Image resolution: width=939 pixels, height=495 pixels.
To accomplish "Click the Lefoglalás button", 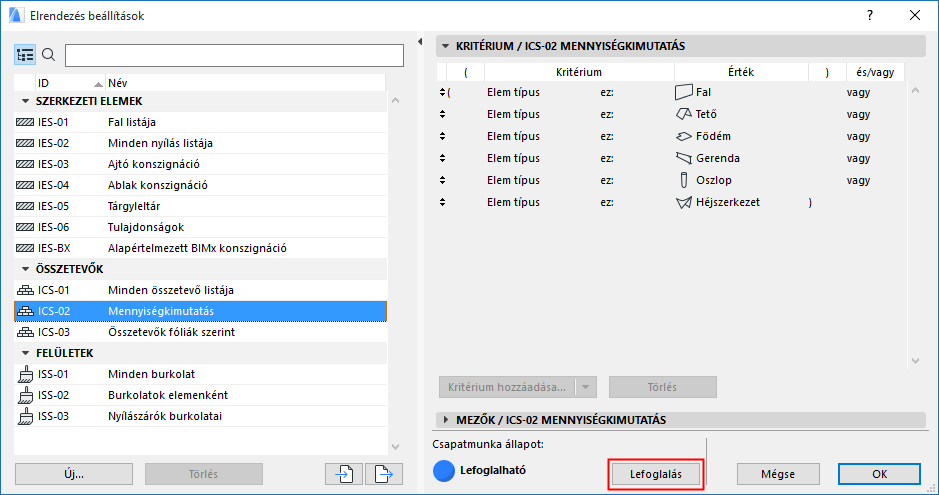I will (656, 474).
